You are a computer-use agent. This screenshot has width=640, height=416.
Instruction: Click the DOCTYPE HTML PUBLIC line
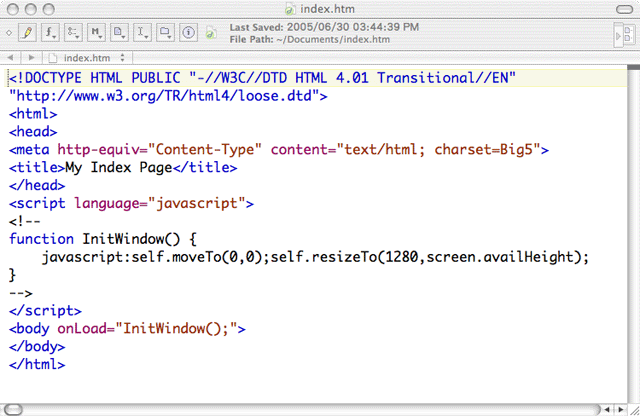262,78
